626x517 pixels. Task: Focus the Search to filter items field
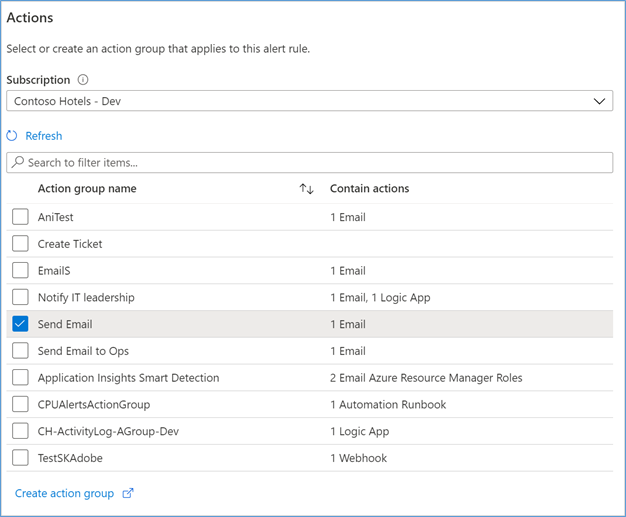click(310, 162)
